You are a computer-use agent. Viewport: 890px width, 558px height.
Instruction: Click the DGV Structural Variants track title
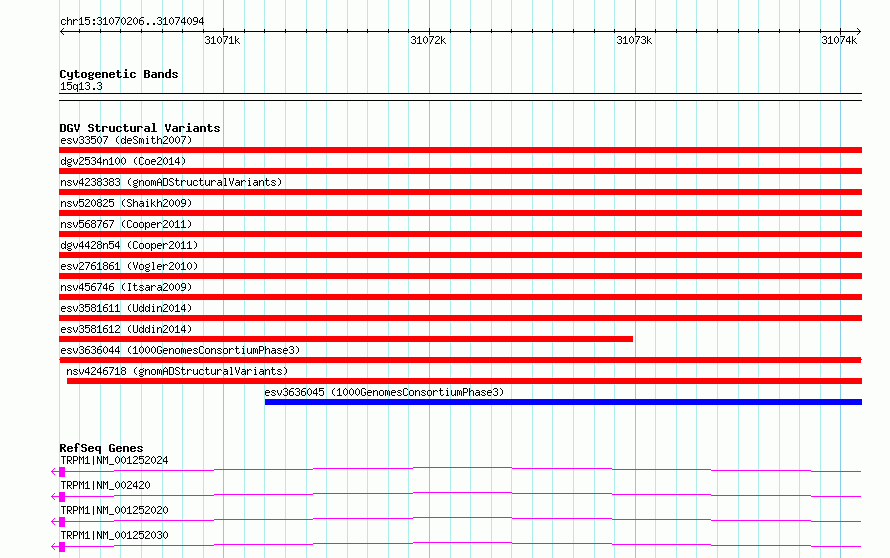[140, 128]
